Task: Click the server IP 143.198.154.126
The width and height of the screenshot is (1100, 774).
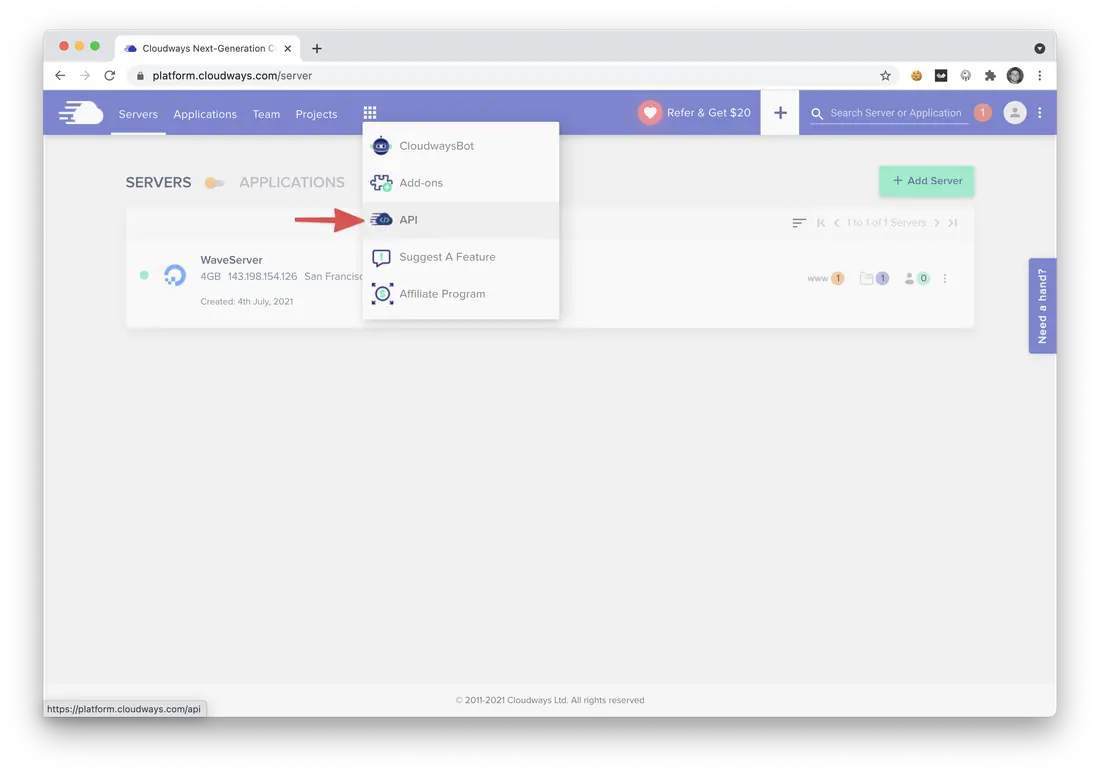Action: pyautogui.click(x=262, y=276)
